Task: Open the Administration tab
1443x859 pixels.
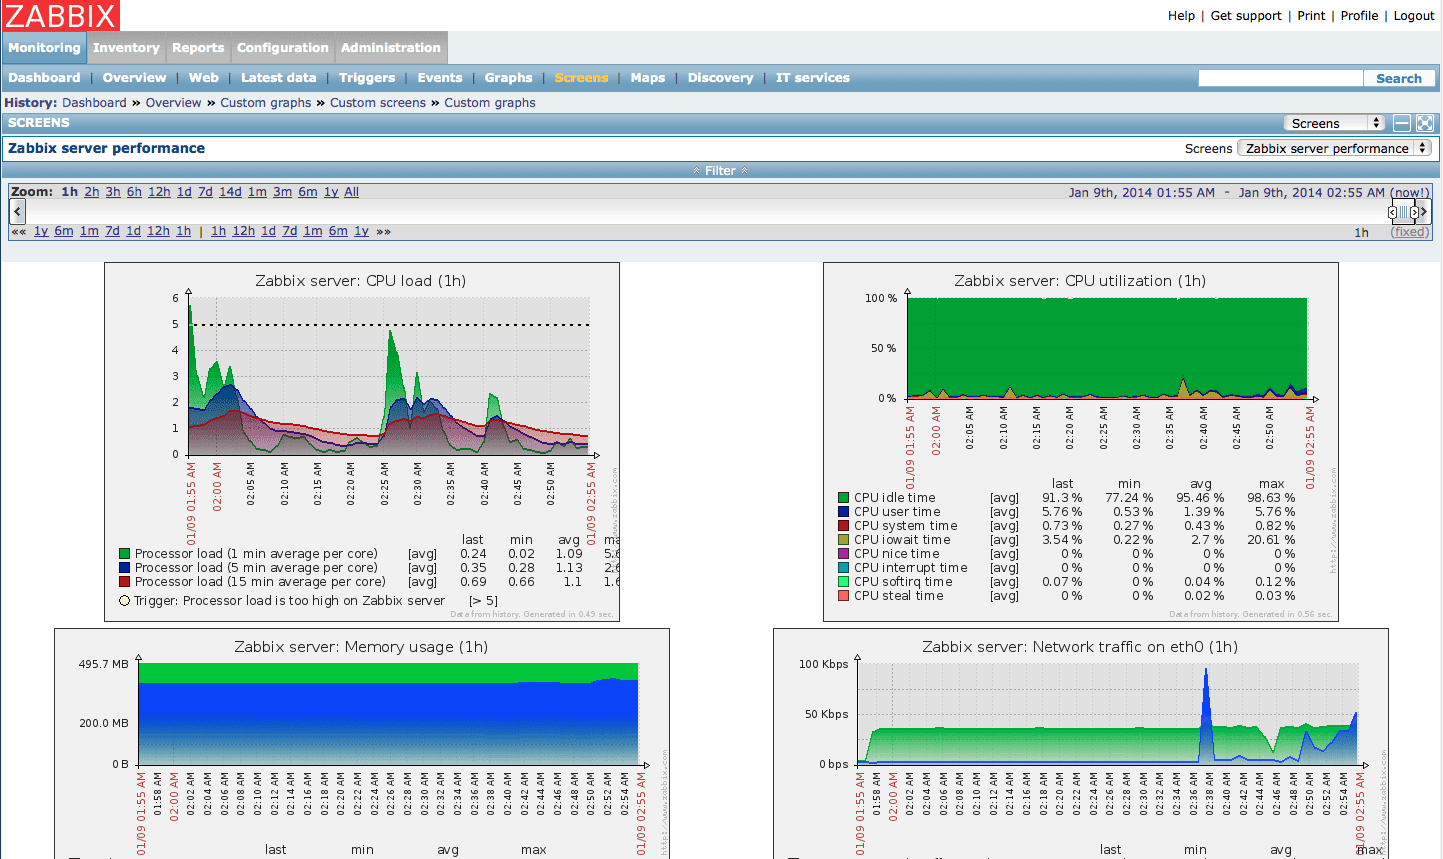Action: 390,47
